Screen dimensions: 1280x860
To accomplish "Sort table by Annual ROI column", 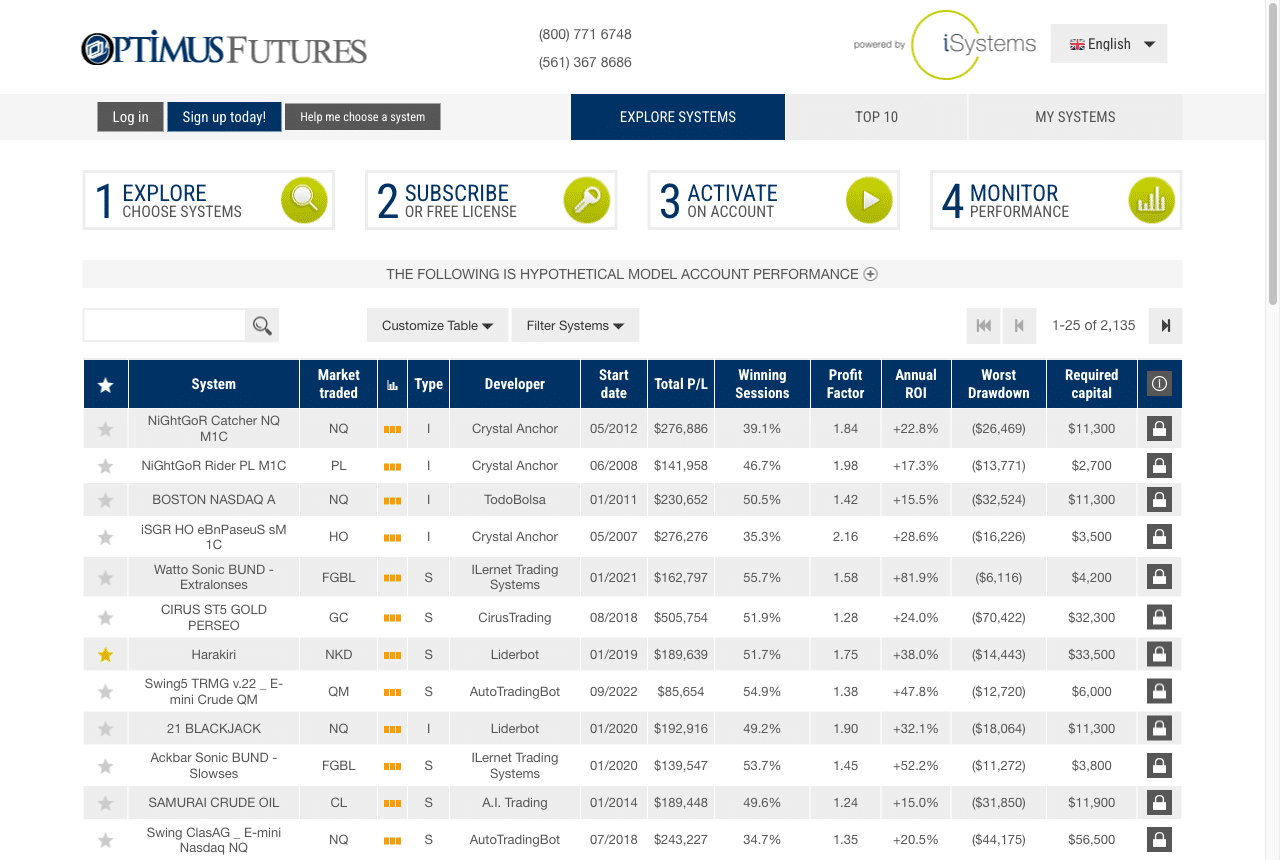I will (x=916, y=384).
